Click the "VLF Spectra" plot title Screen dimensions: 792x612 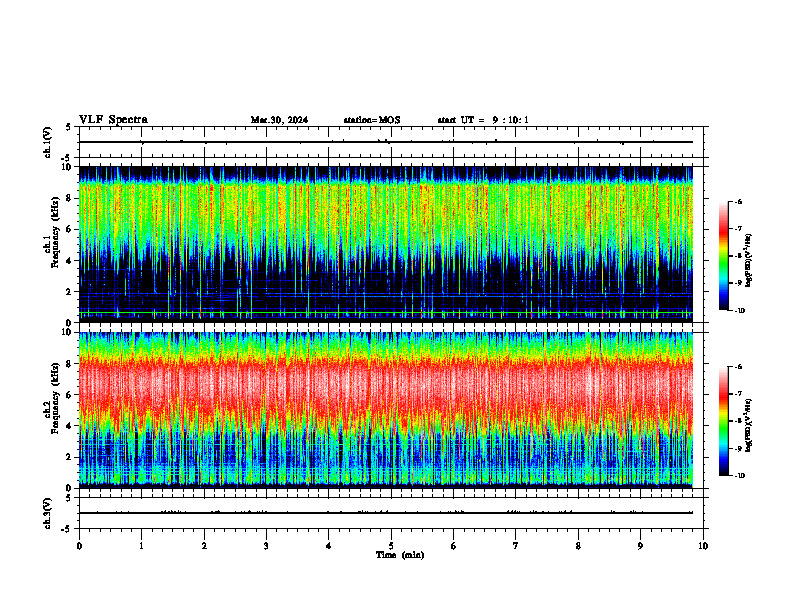113,120
